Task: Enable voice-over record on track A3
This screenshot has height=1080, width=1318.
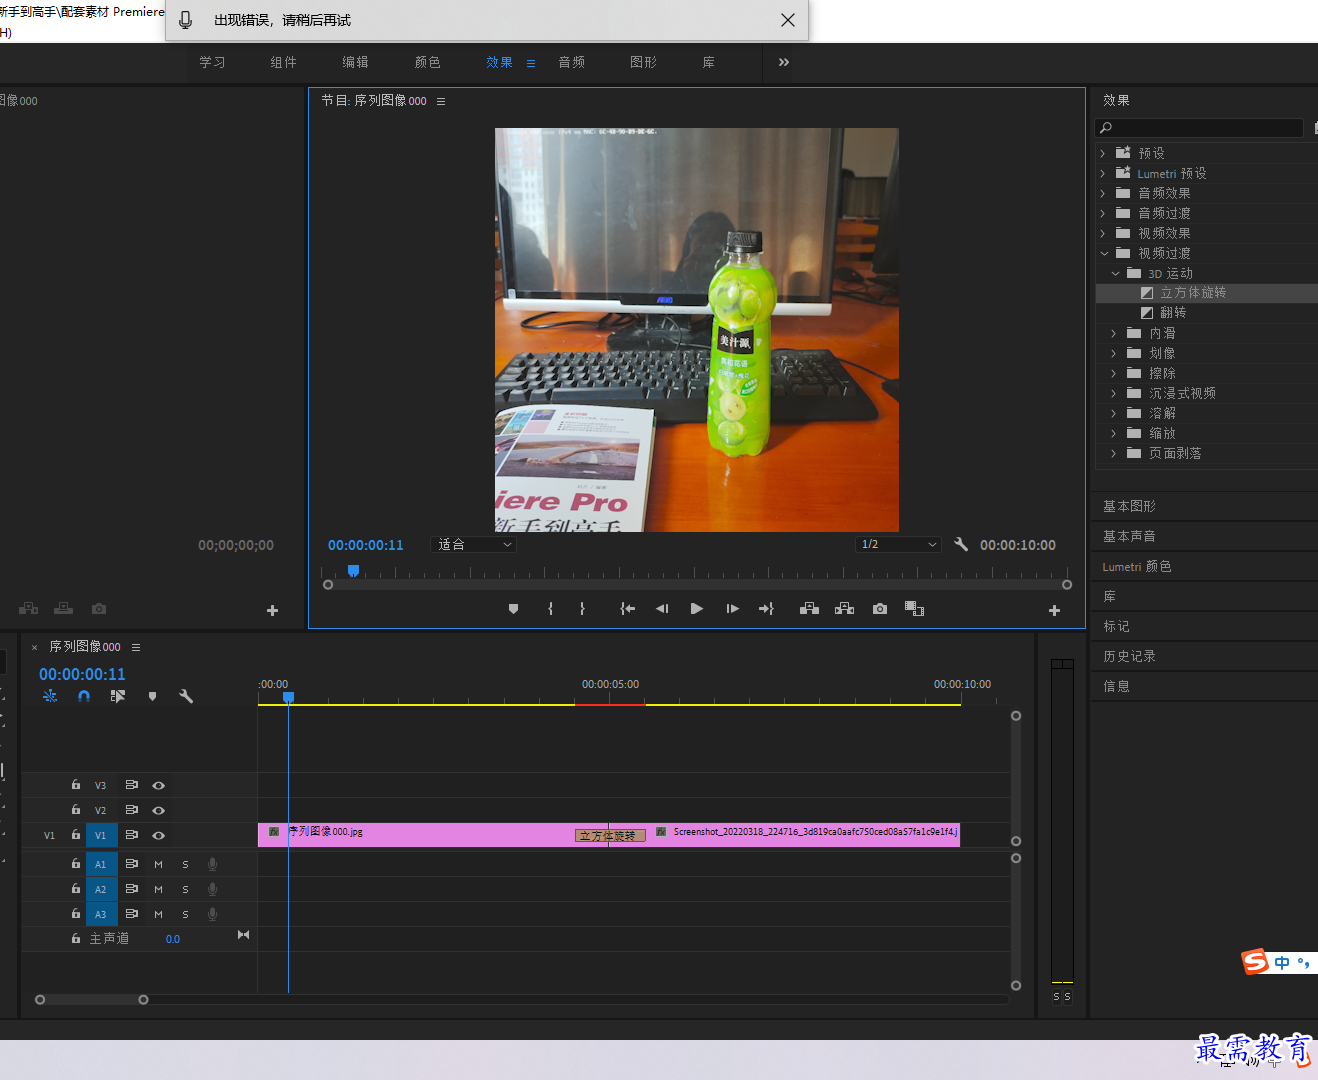Action: click(x=212, y=915)
